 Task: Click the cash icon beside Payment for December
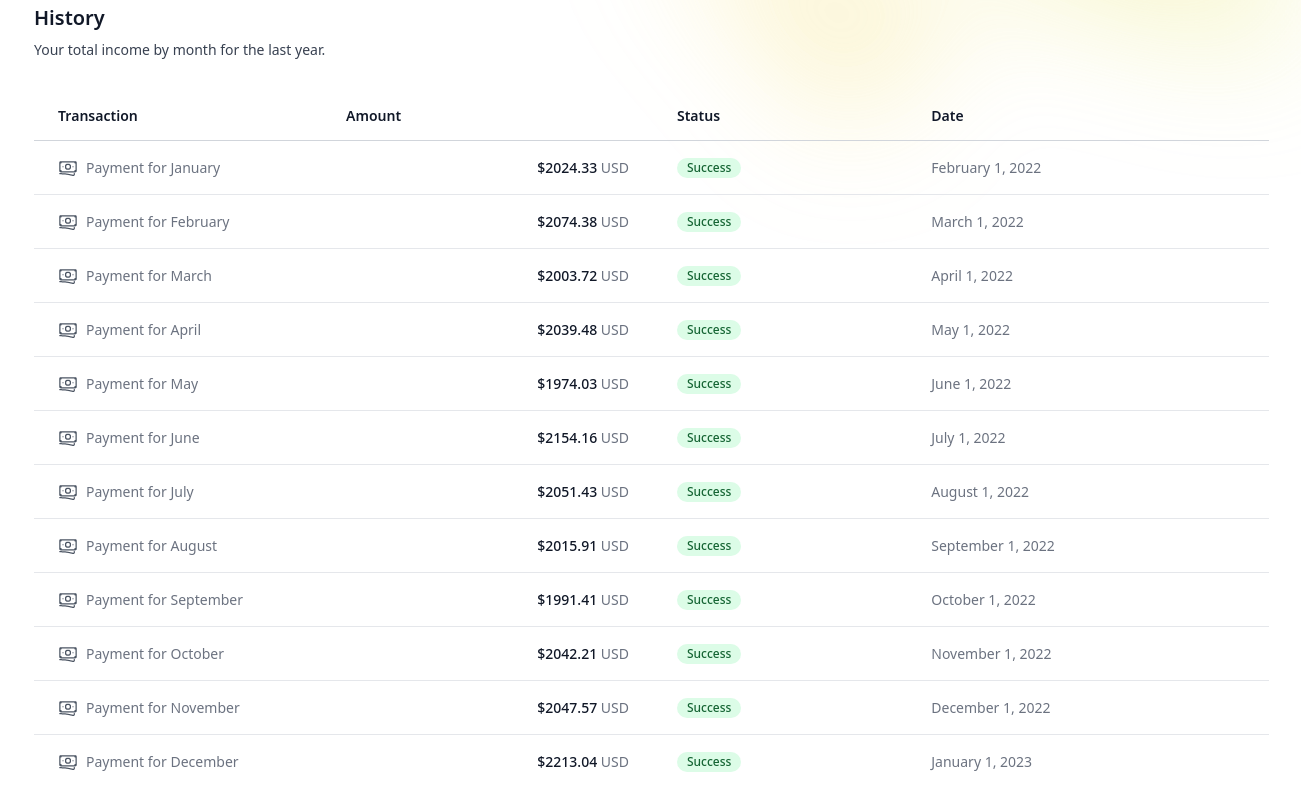pyautogui.click(x=68, y=762)
